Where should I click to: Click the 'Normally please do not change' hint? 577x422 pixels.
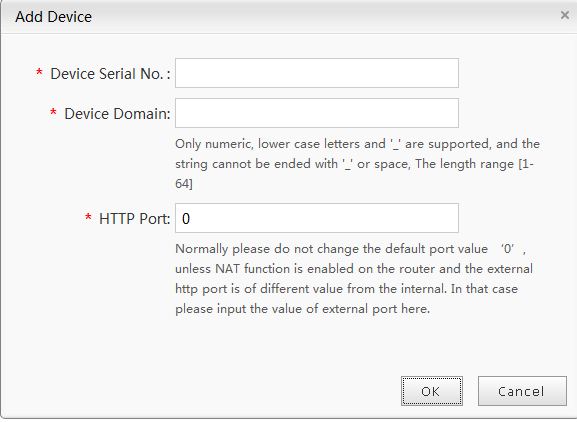click(350, 249)
